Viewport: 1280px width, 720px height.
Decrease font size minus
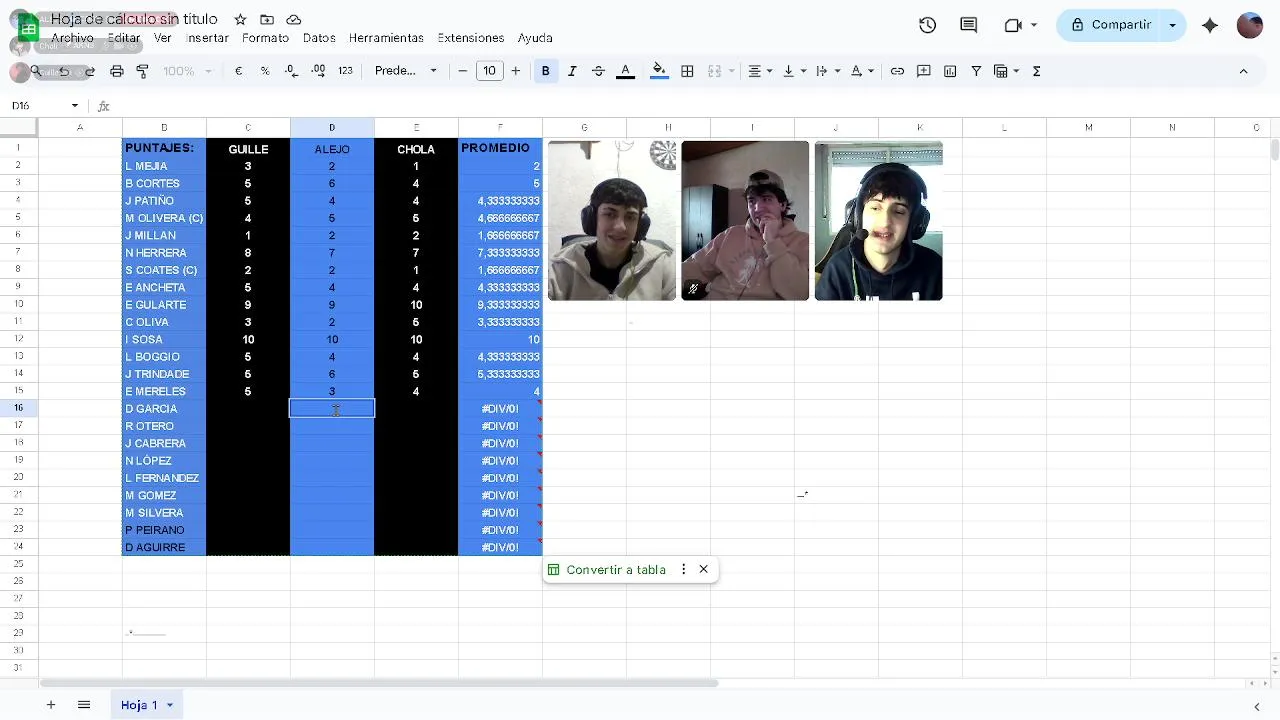pos(462,71)
